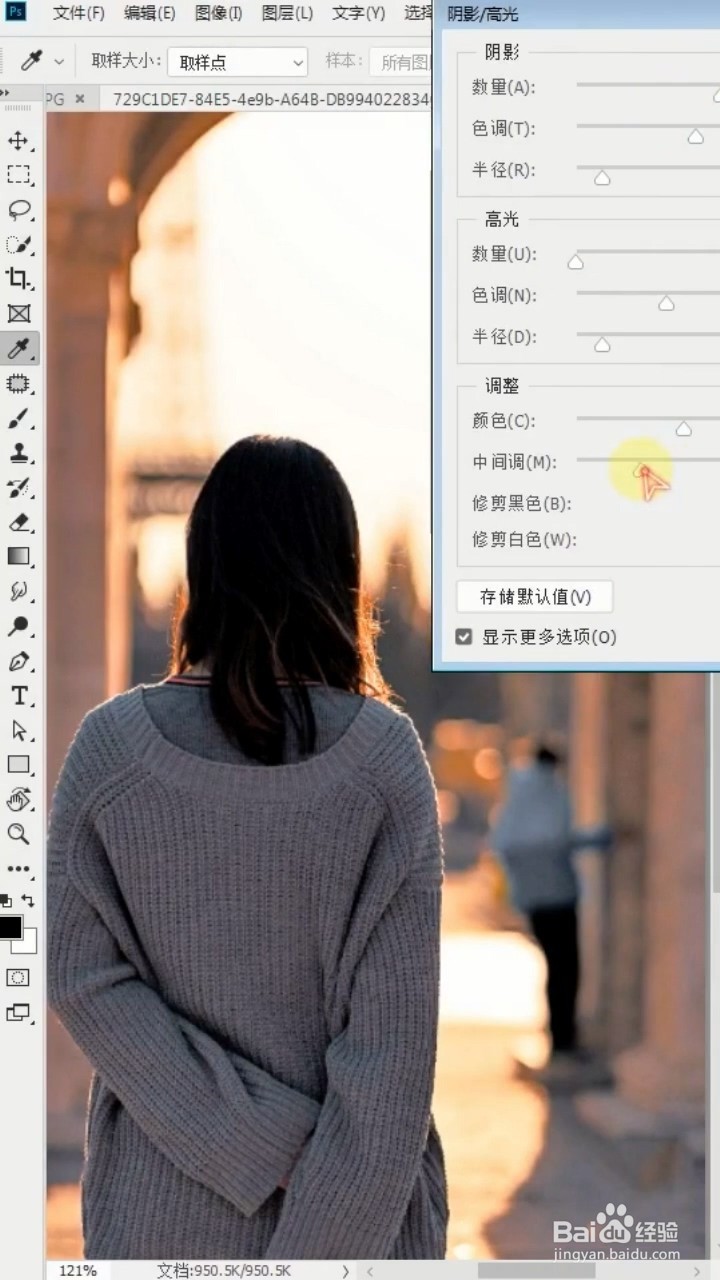Click the 修剪白色(W) label
Viewport: 720px width, 1280px height.
click(524, 540)
